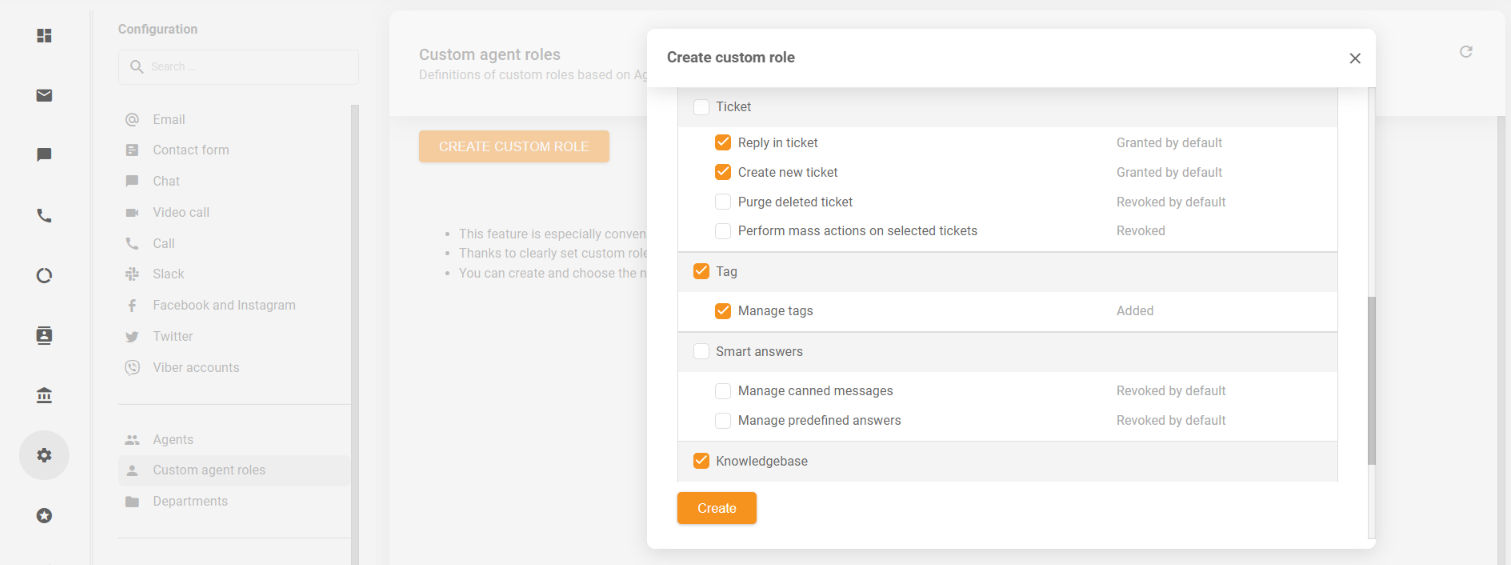Open the Chats icon in sidebar

[x=44, y=156]
